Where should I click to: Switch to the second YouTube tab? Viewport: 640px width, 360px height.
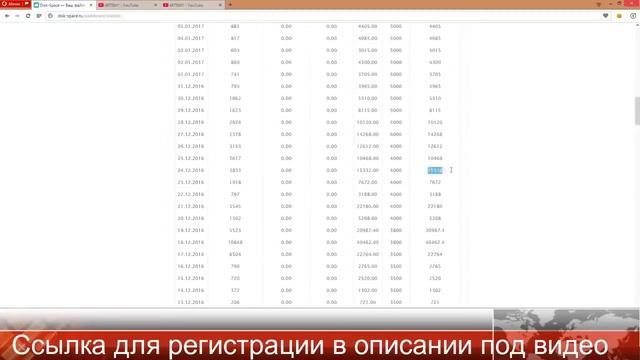point(192,5)
